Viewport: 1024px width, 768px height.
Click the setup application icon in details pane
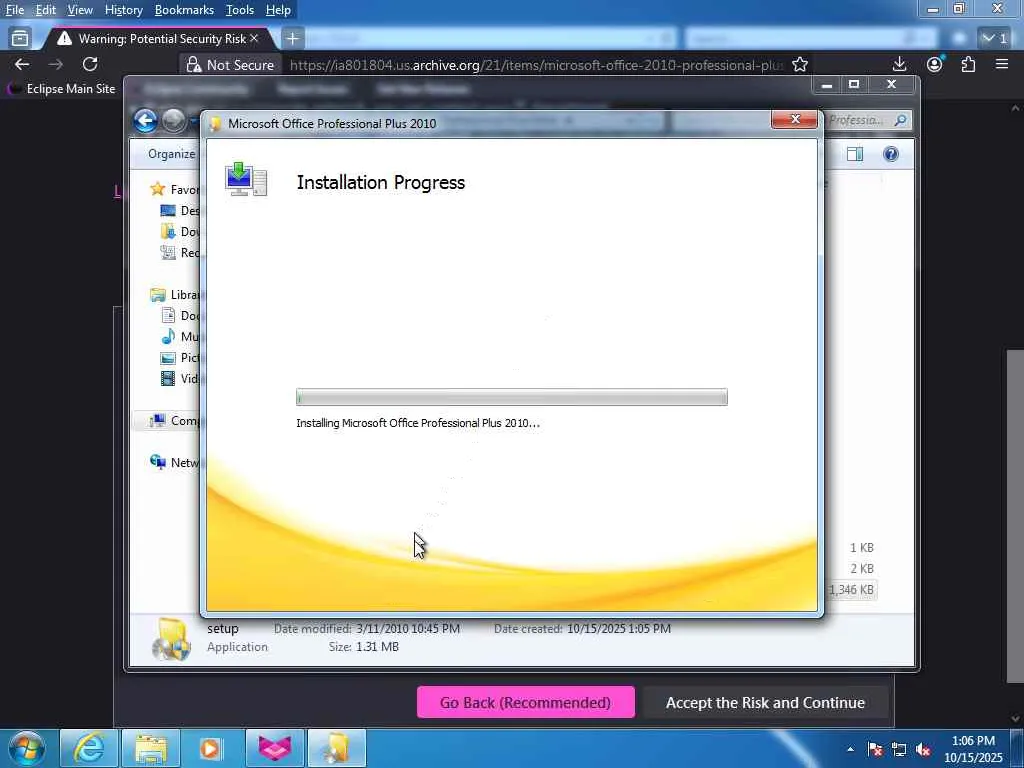(171, 639)
